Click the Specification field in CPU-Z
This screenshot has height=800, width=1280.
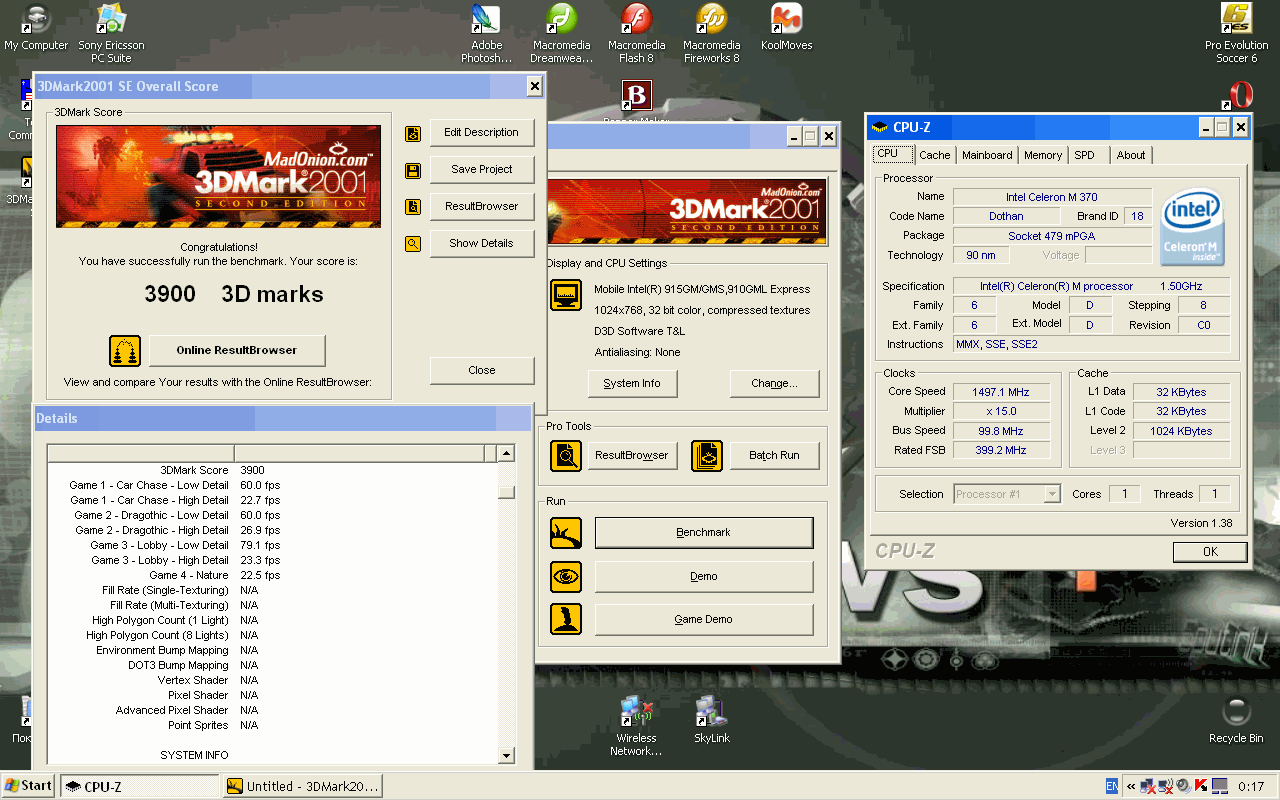tap(1091, 287)
